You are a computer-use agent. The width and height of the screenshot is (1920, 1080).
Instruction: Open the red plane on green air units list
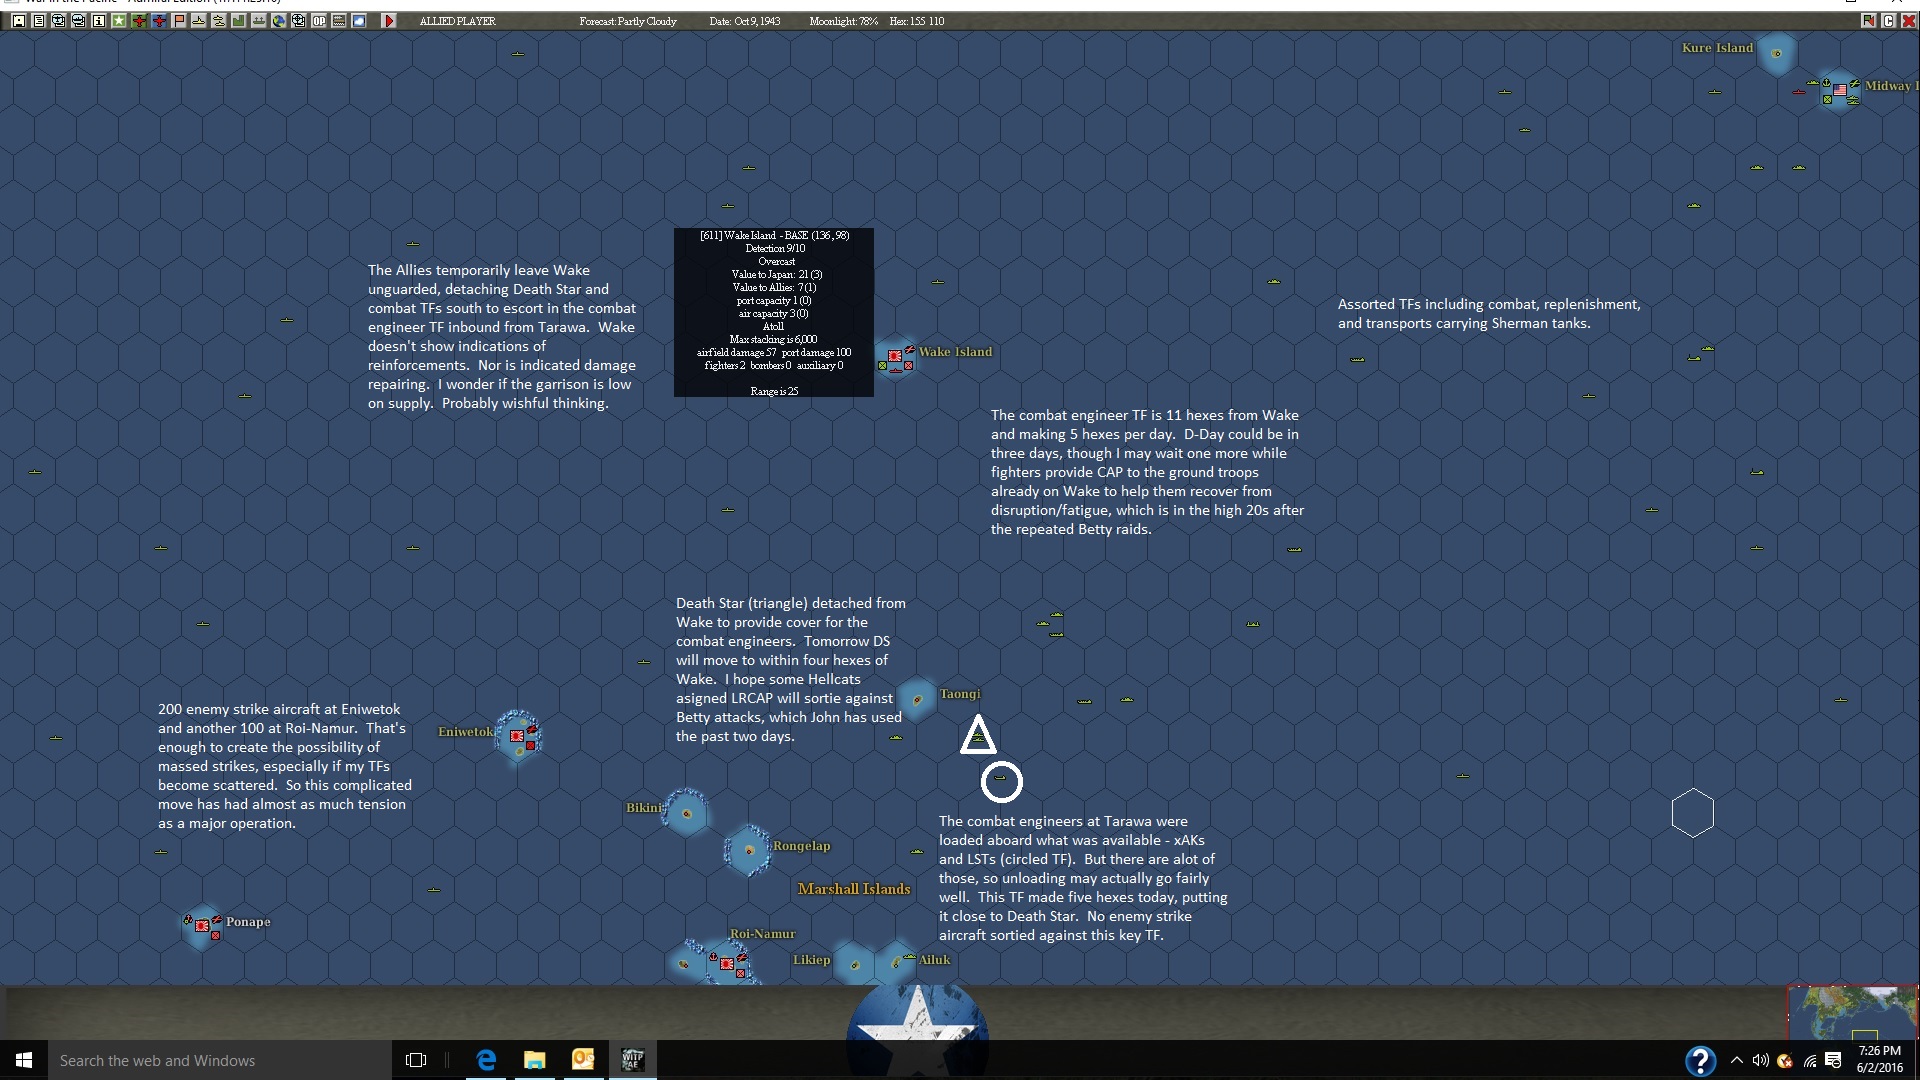[139, 21]
